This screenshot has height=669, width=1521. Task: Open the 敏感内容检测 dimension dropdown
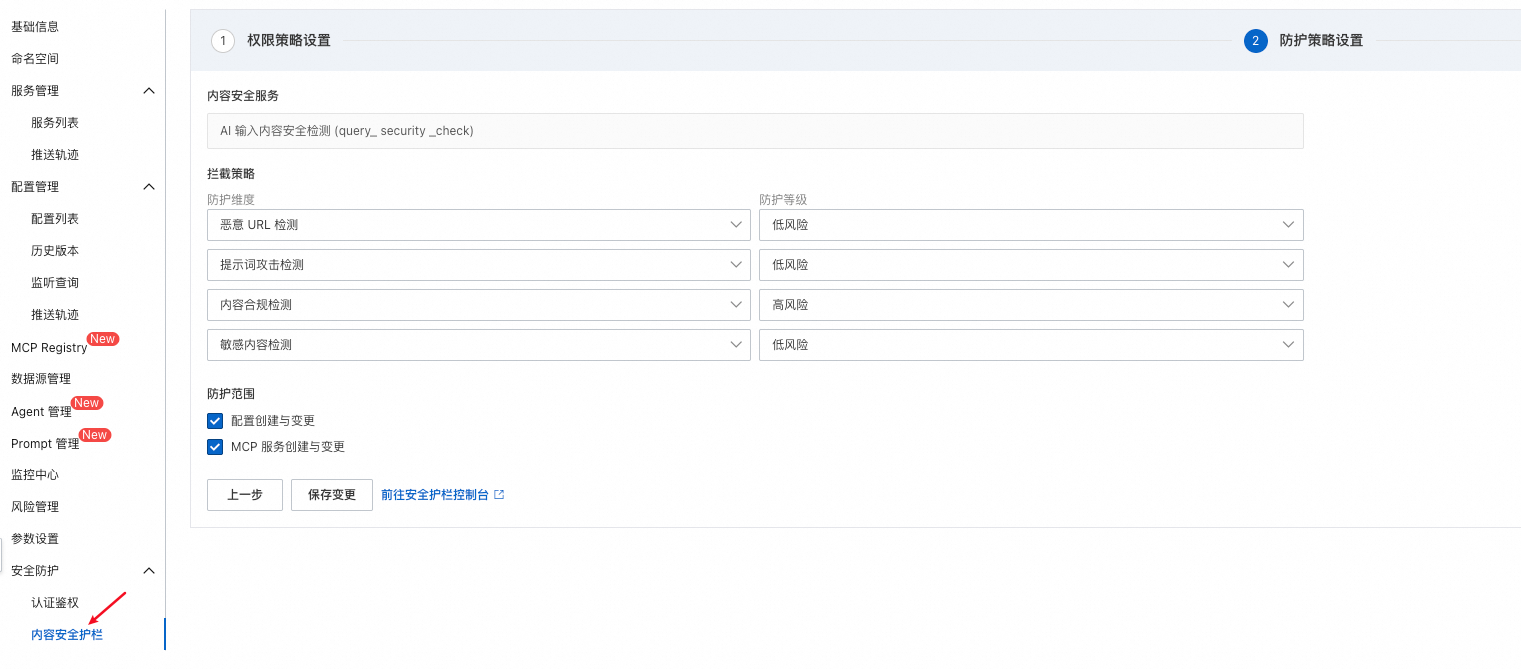[479, 345]
